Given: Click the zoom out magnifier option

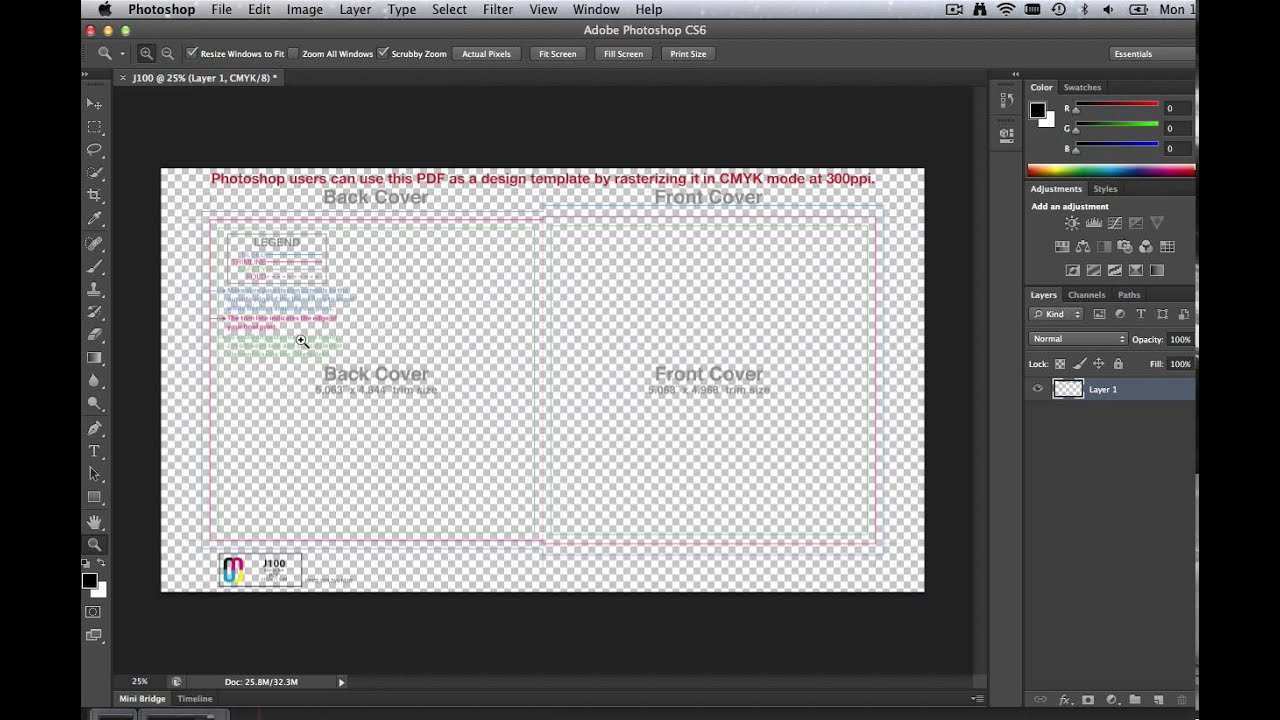Looking at the screenshot, I should click(x=167, y=54).
